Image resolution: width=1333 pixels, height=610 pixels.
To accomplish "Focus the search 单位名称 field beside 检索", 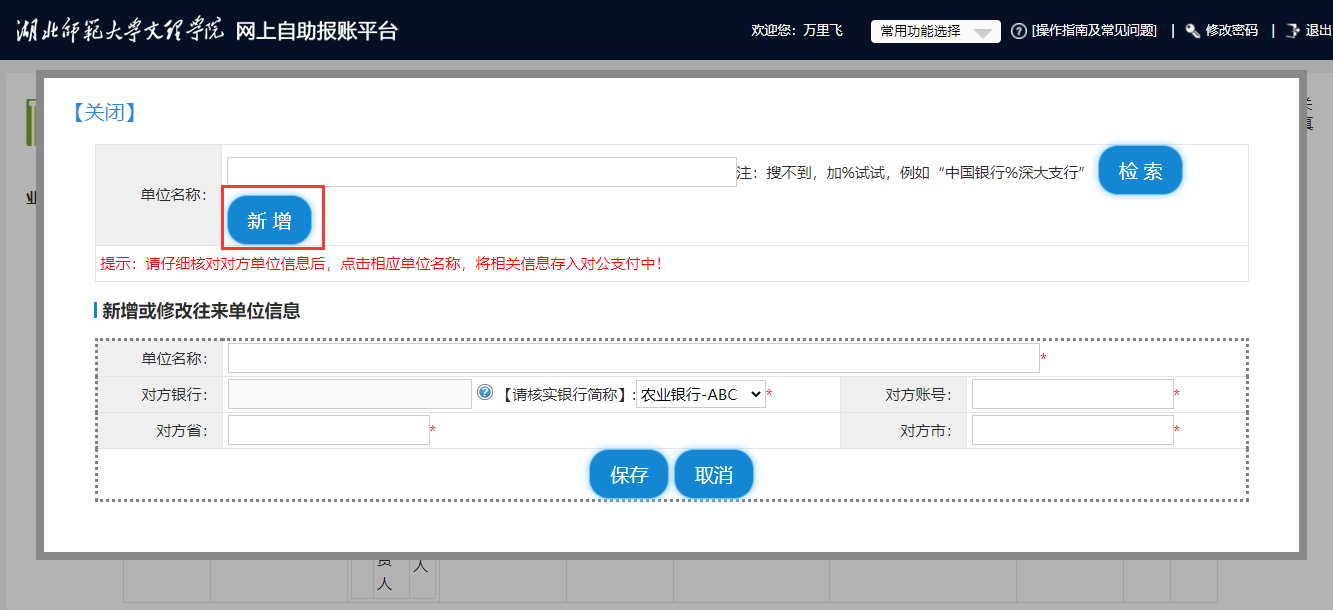I will pyautogui.click(x=481, y=172).
